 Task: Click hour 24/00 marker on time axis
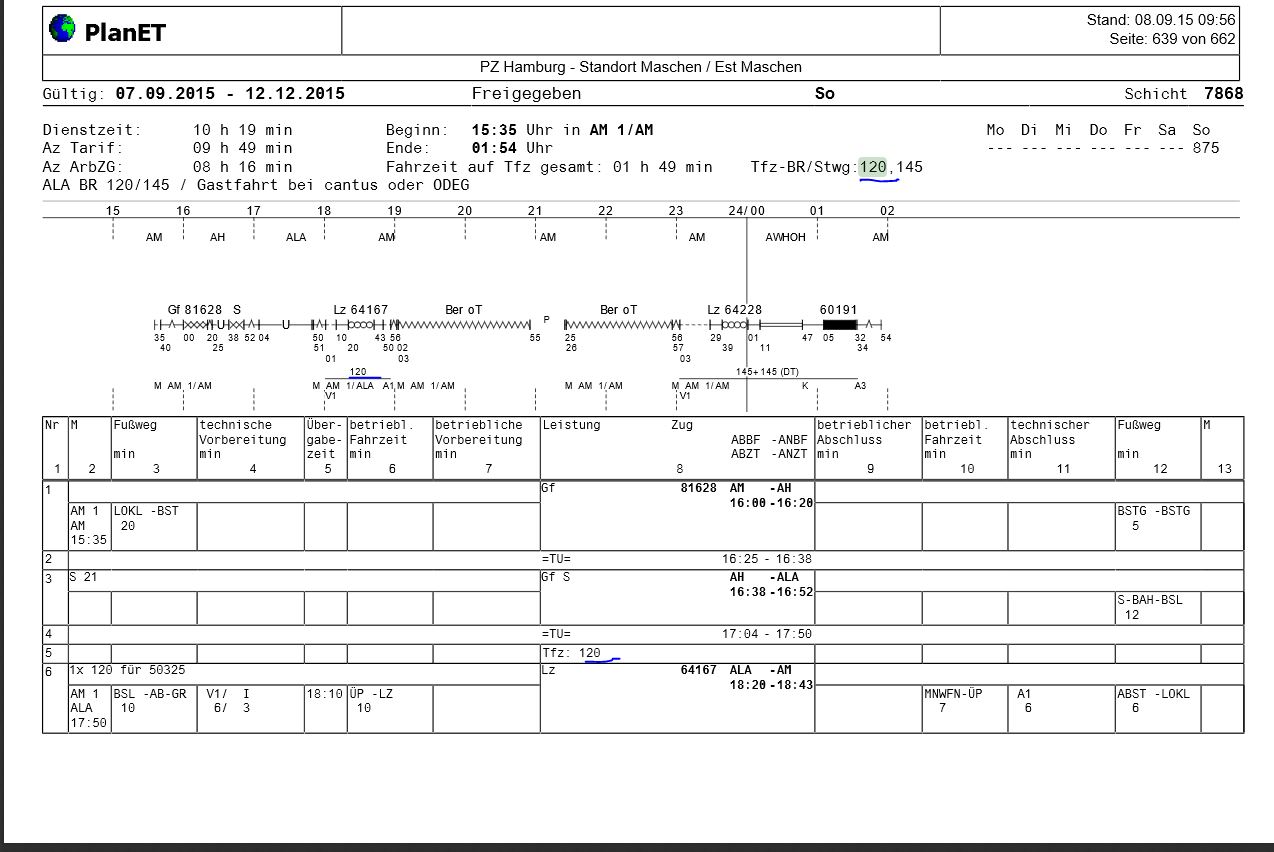click(x=746, y=211)
